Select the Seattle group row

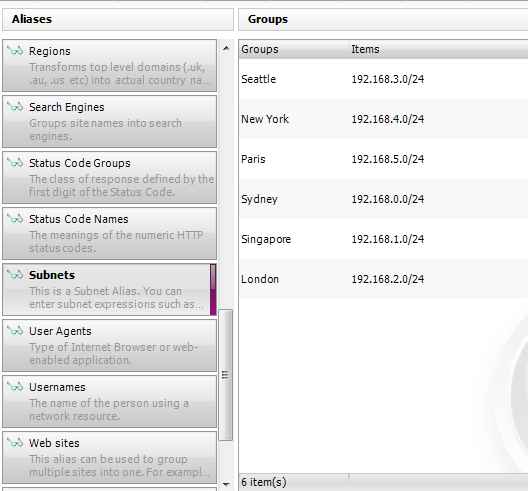tap(384, 79)
